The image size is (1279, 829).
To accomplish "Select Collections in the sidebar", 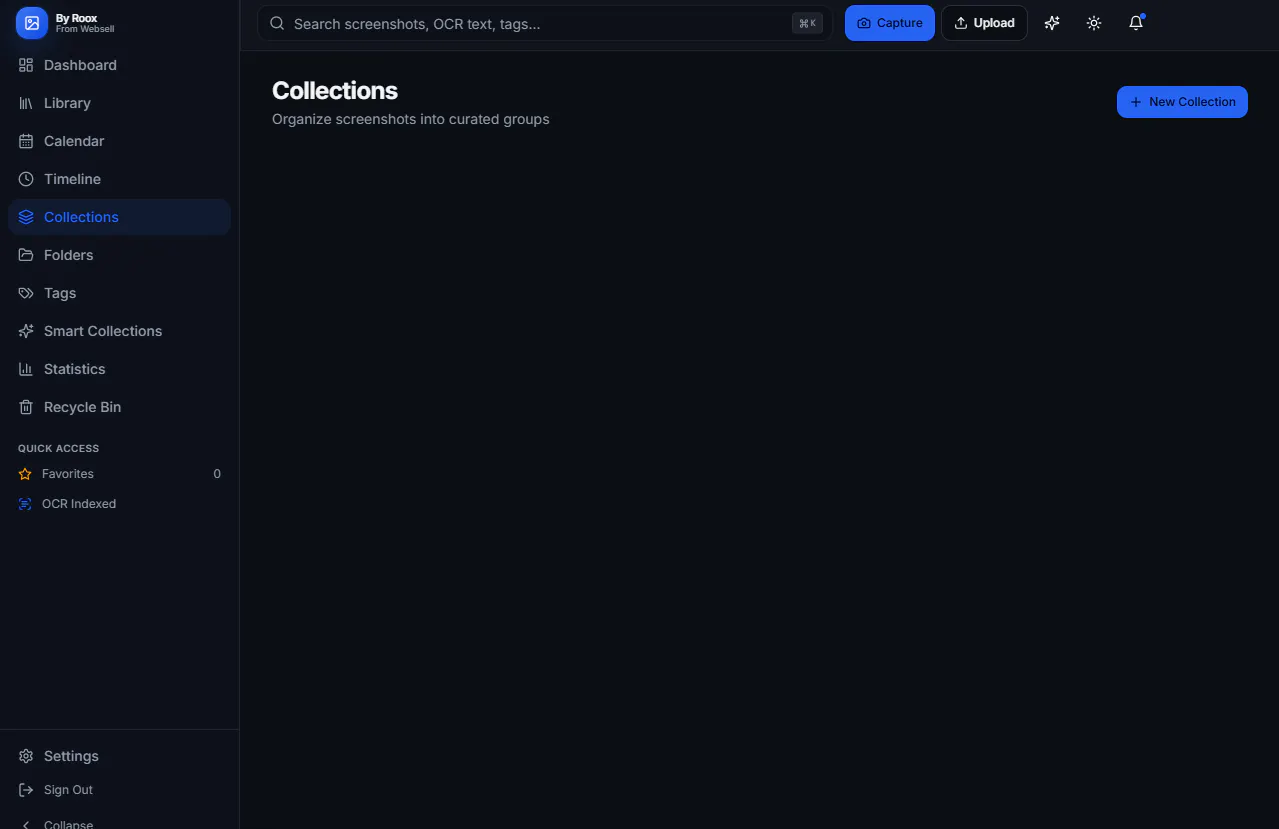I will 119,217.
